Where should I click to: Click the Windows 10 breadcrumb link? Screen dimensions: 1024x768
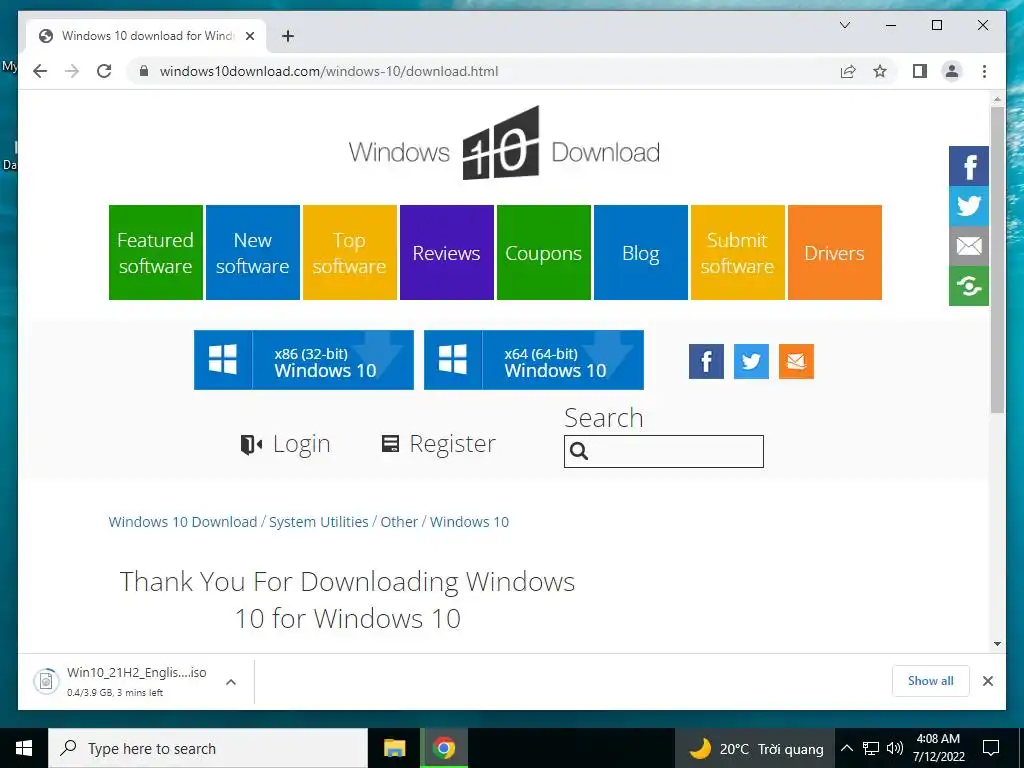point(469,522)
